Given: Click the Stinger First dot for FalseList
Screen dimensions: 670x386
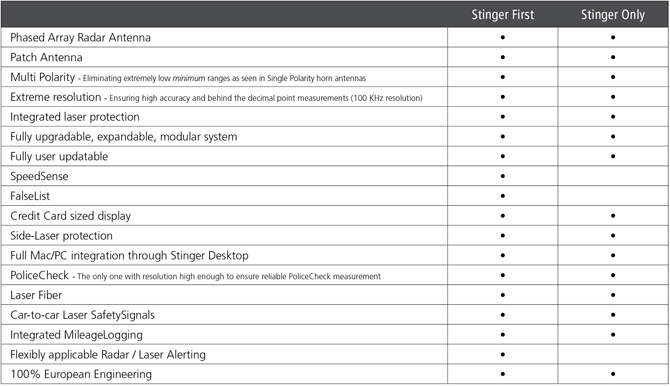Looking at the screenshot, I should click(502, 196).
